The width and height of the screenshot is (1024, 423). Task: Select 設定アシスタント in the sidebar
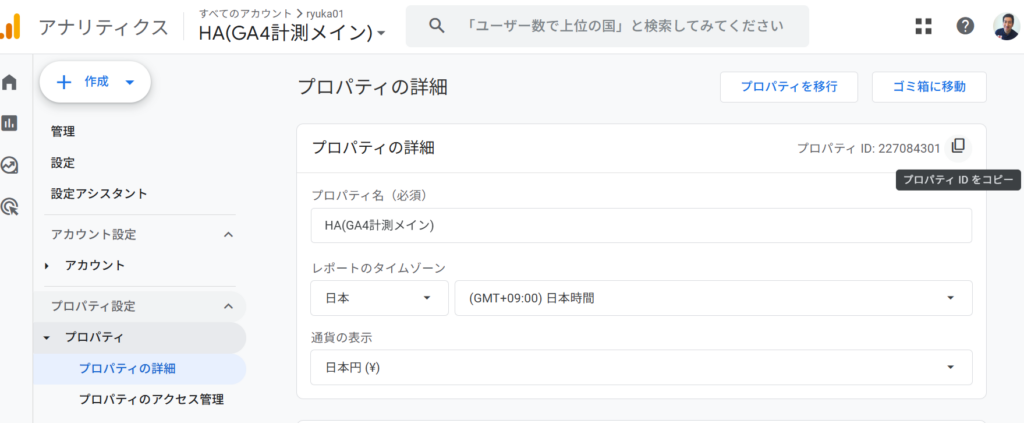click(99, 194)
